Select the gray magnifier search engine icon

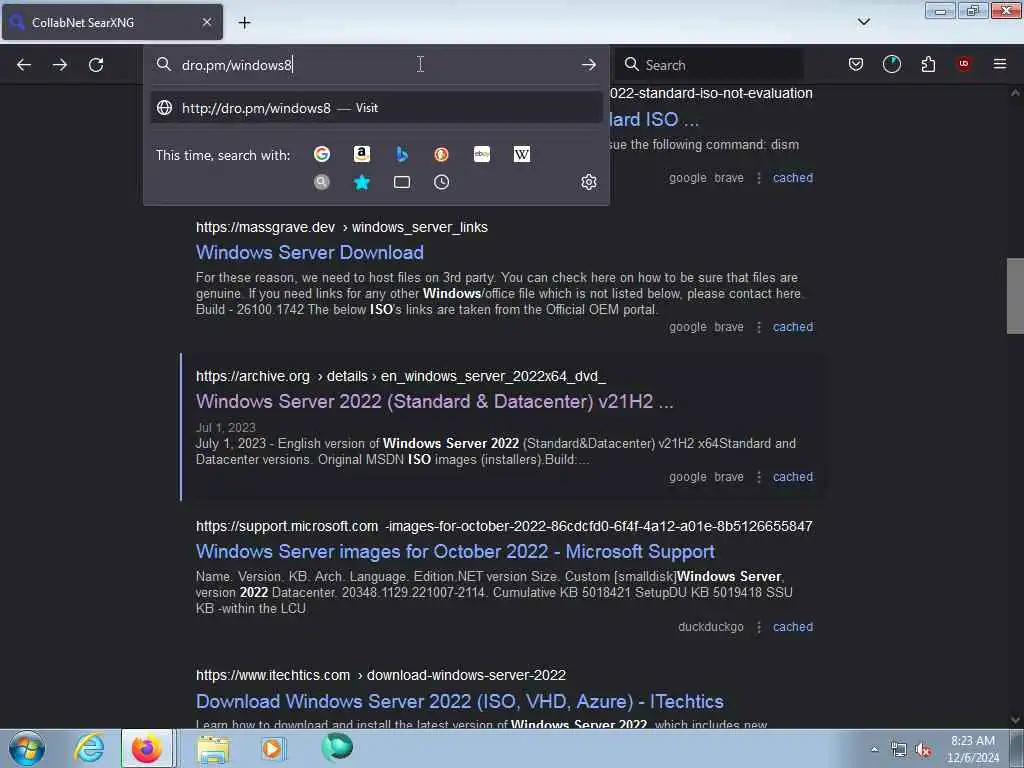point(322,182)
